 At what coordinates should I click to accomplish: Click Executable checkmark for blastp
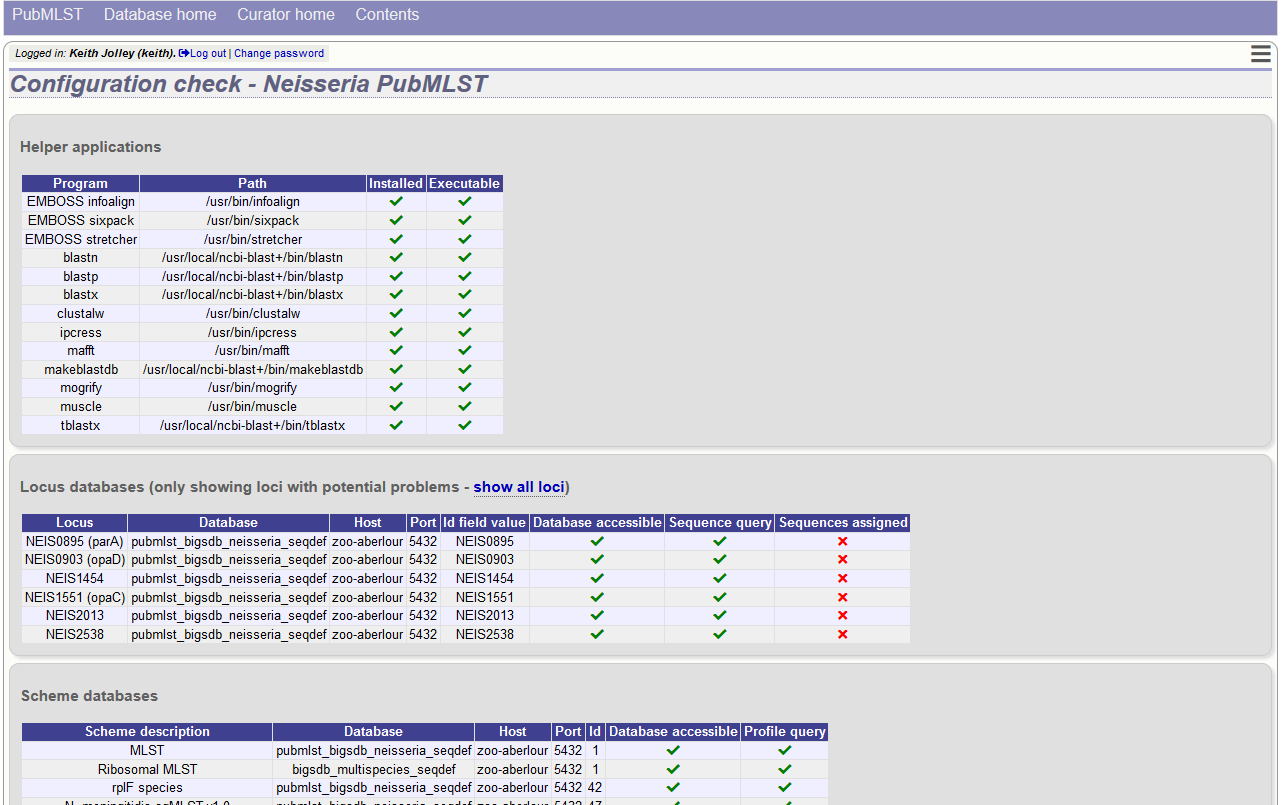[x=465, y=276]
